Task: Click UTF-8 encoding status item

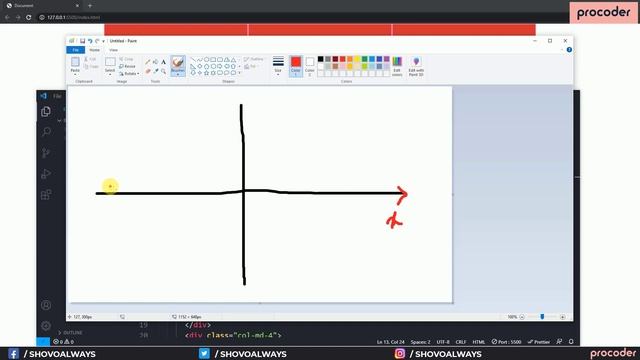Action: pos(443,342)
